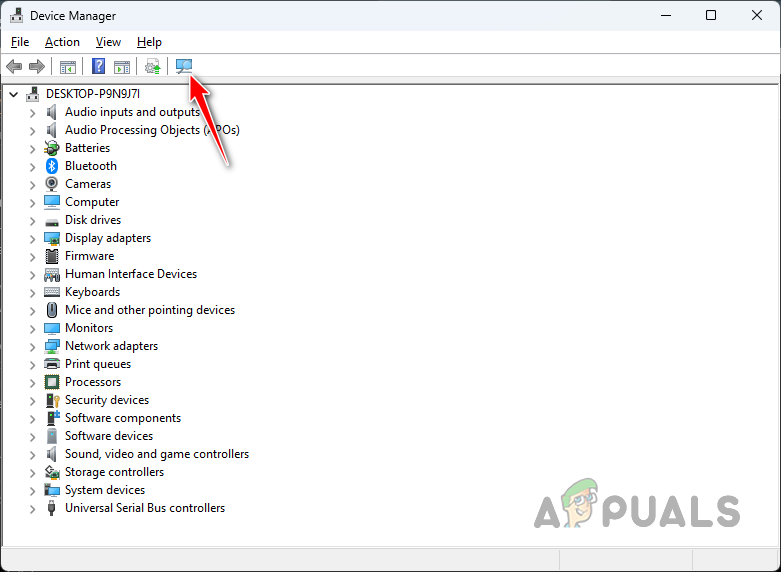Screen dimensions: 781x572
Task: Expand Audio Processing Objects category
Action: [32, 131]
